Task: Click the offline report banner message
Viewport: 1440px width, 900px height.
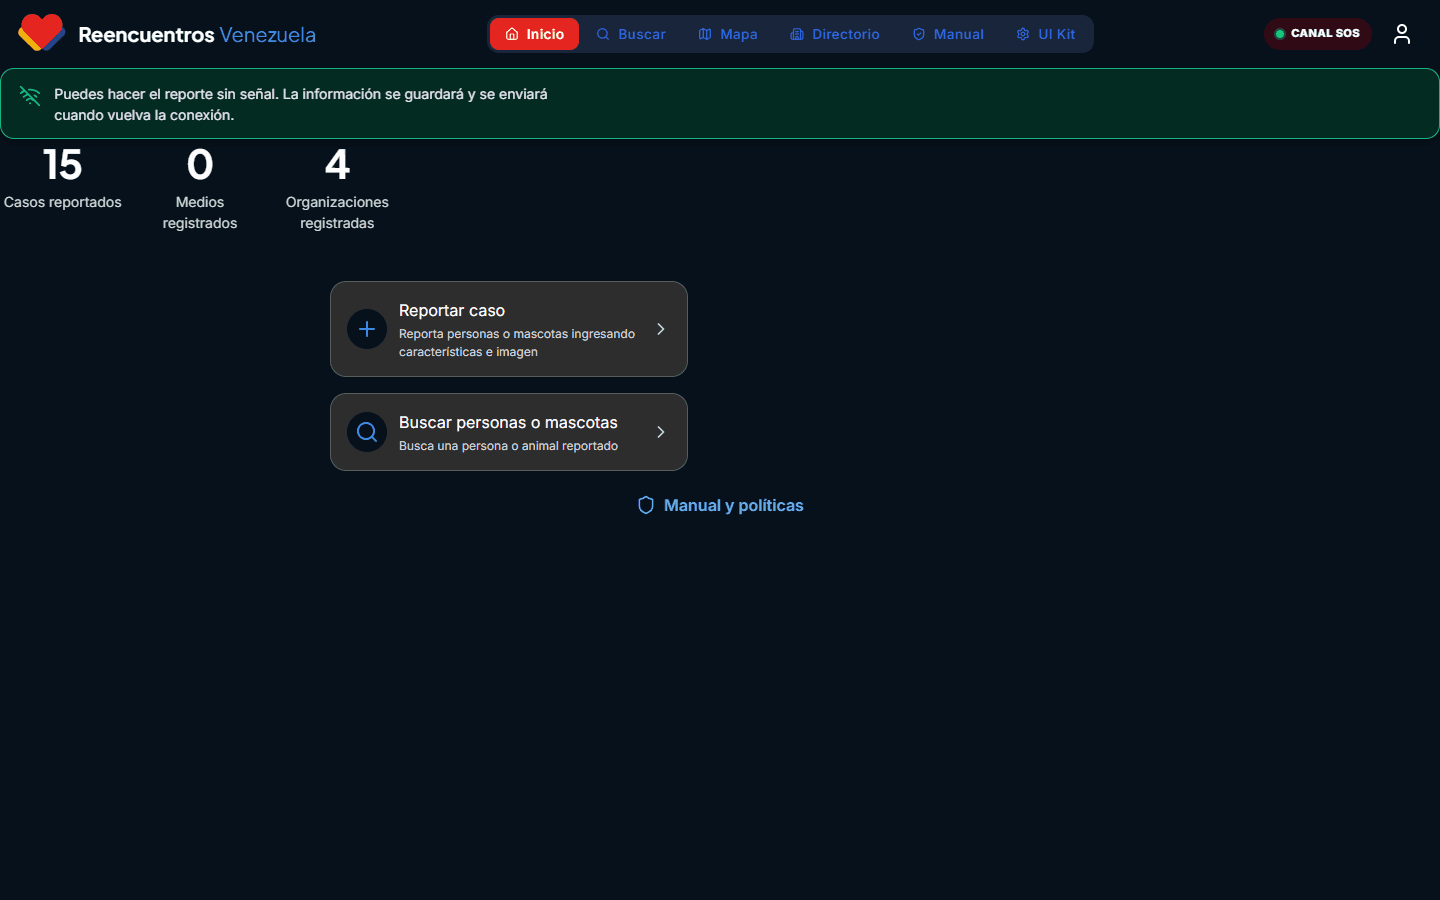Action: tap(301, 104)
